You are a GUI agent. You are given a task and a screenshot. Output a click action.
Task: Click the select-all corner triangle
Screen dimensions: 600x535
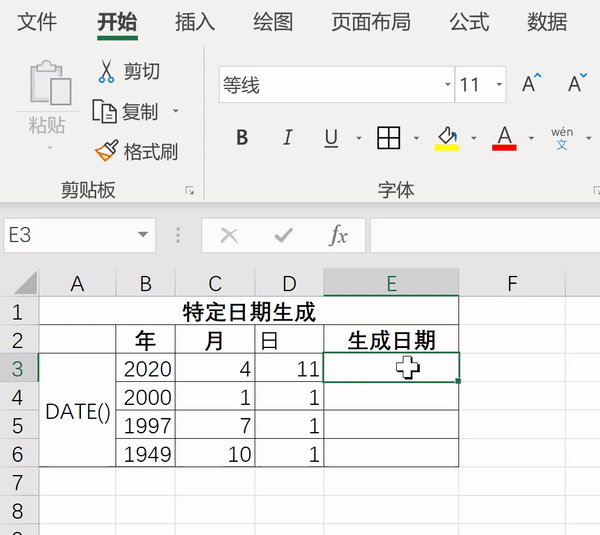[x=26, y=282]
